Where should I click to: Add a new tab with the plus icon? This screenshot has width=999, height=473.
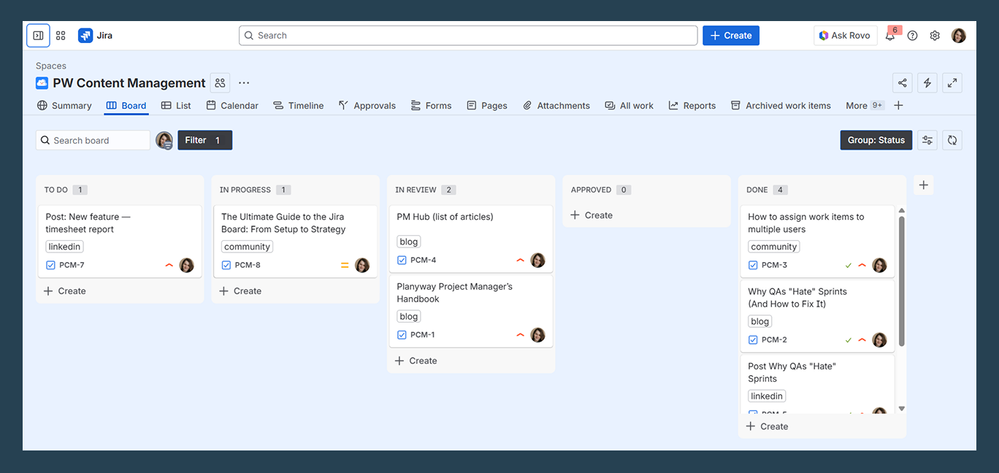[x=898, y=105]
